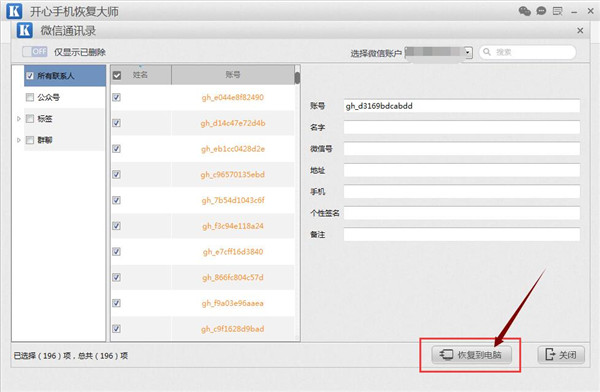The image size is (600, 392).
Task: Click the 个性签名 input field
Action: [461, 213]
